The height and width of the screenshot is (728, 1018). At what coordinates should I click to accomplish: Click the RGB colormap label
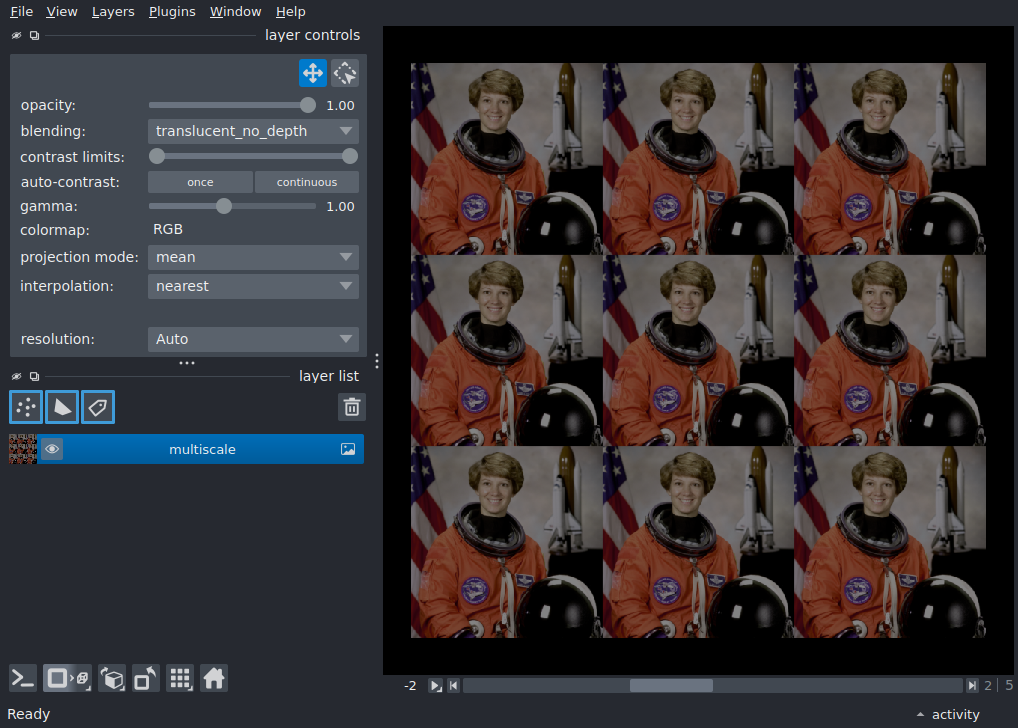[x=168, y=229]
